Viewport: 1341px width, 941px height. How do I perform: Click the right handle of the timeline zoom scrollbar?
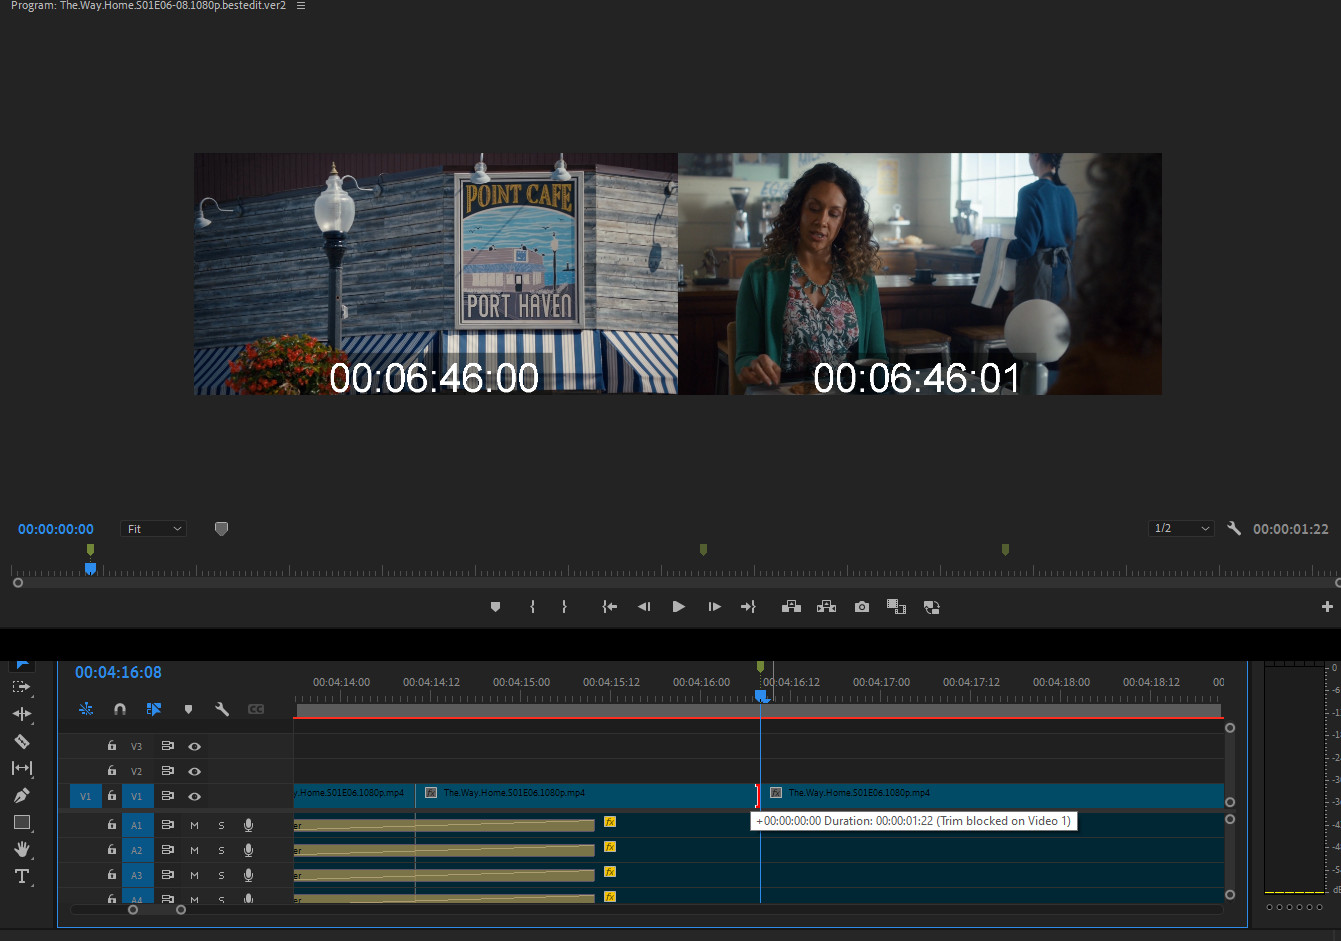(181, 909)
